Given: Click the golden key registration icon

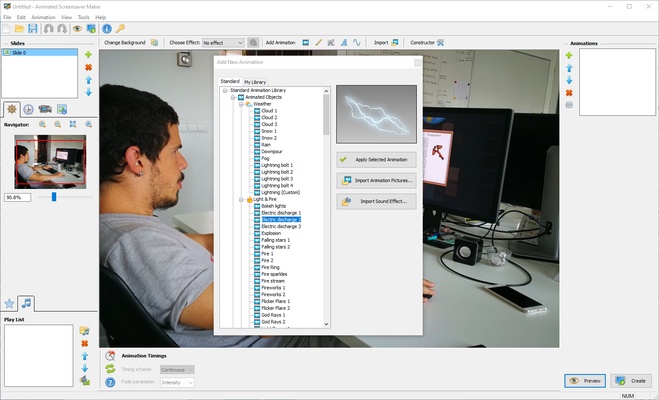Looking at the screenshot, I should tap(120, 29).
